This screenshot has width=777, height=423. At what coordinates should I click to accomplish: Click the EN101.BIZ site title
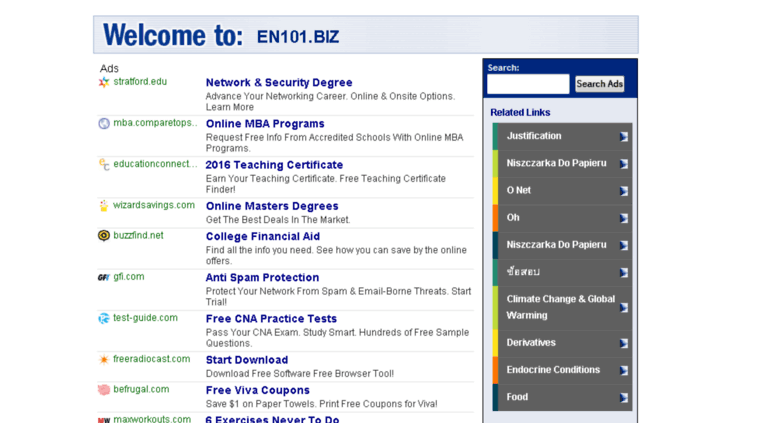point(298,37)
